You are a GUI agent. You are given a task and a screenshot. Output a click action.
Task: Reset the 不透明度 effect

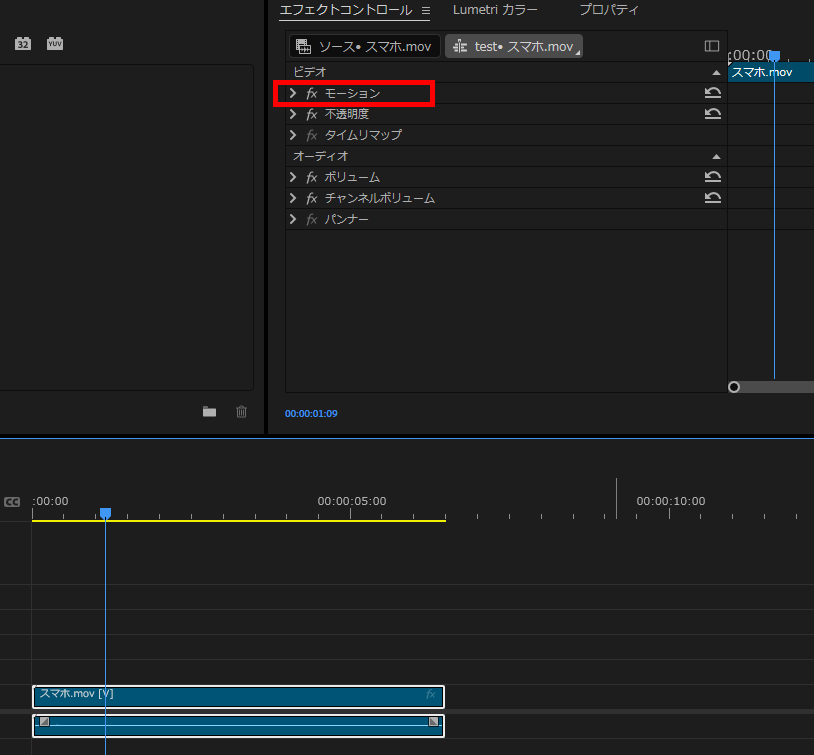[x=713, y=114]
